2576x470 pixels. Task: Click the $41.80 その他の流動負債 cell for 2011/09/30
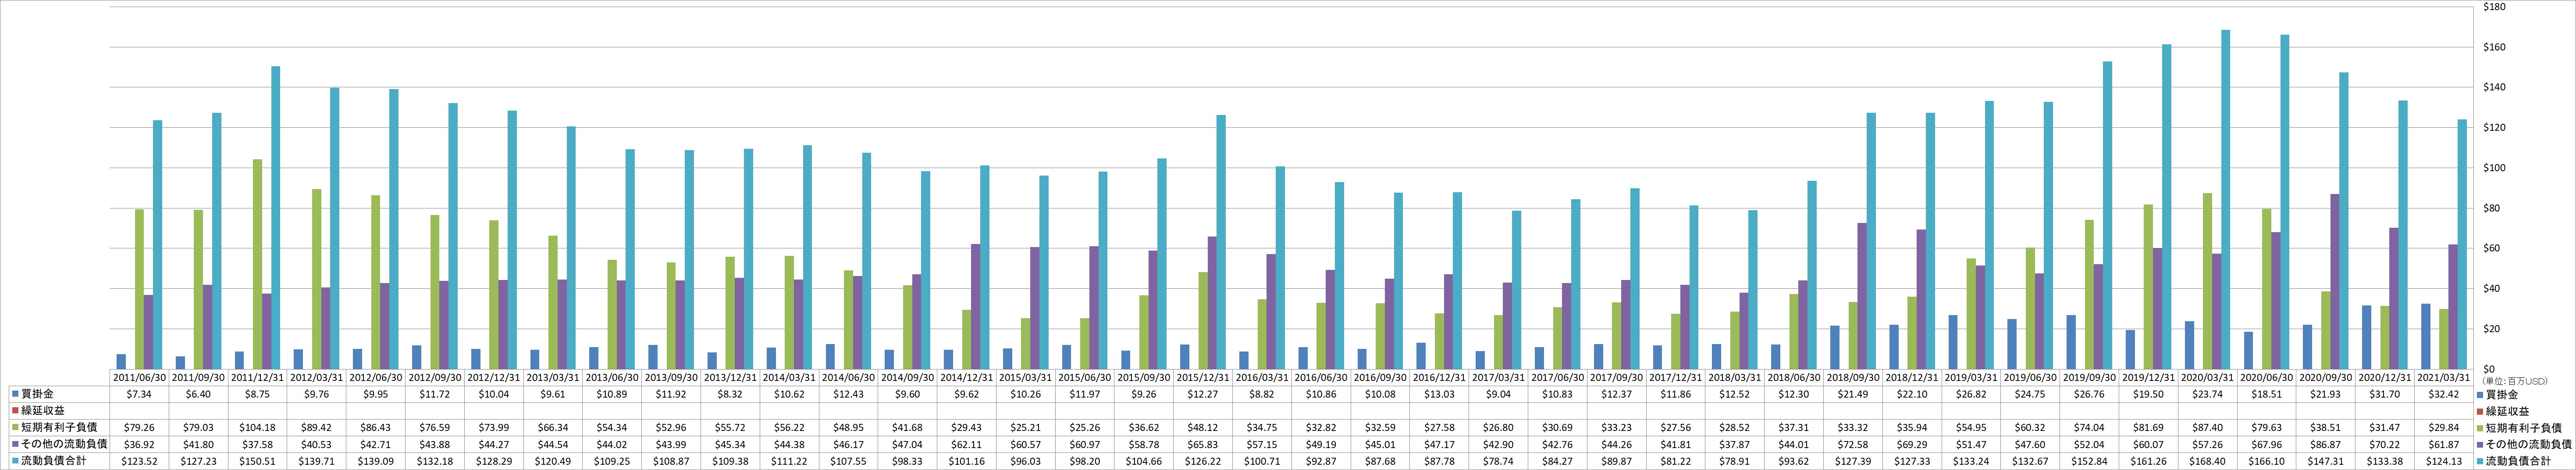[x=198, y=444]
